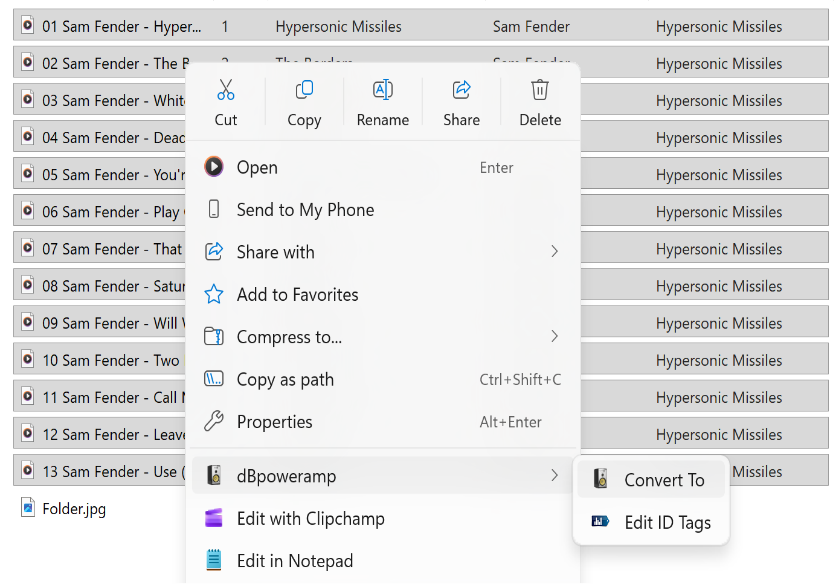The image size is (836, 584).
Task: Click the Clipchamp icon
Action: pyautogui.click(x=214, y=518)
